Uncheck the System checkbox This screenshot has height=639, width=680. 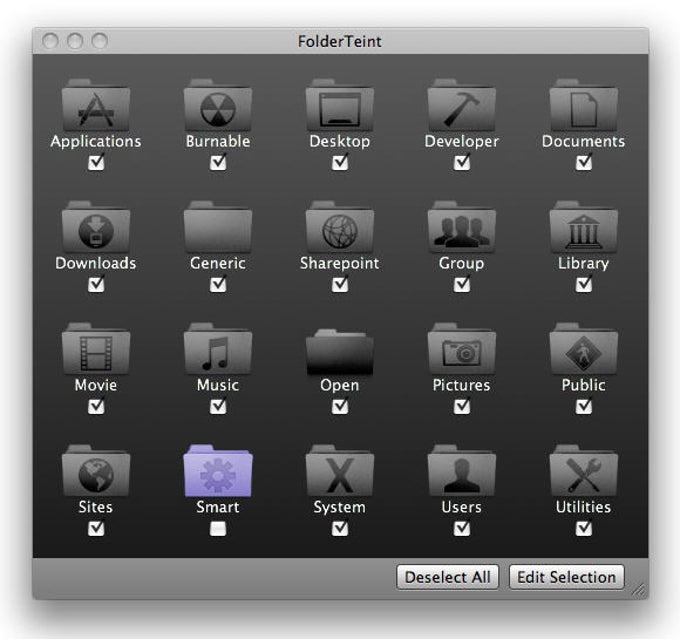click(340, 528)
